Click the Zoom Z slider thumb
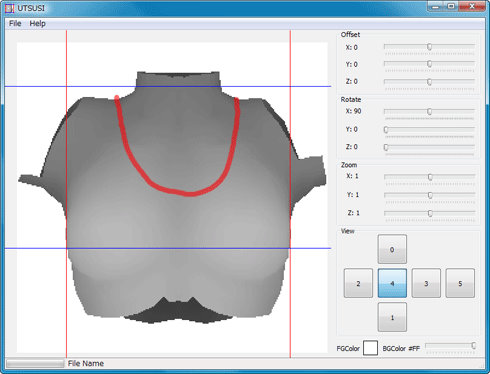 (x=430, y=213)
